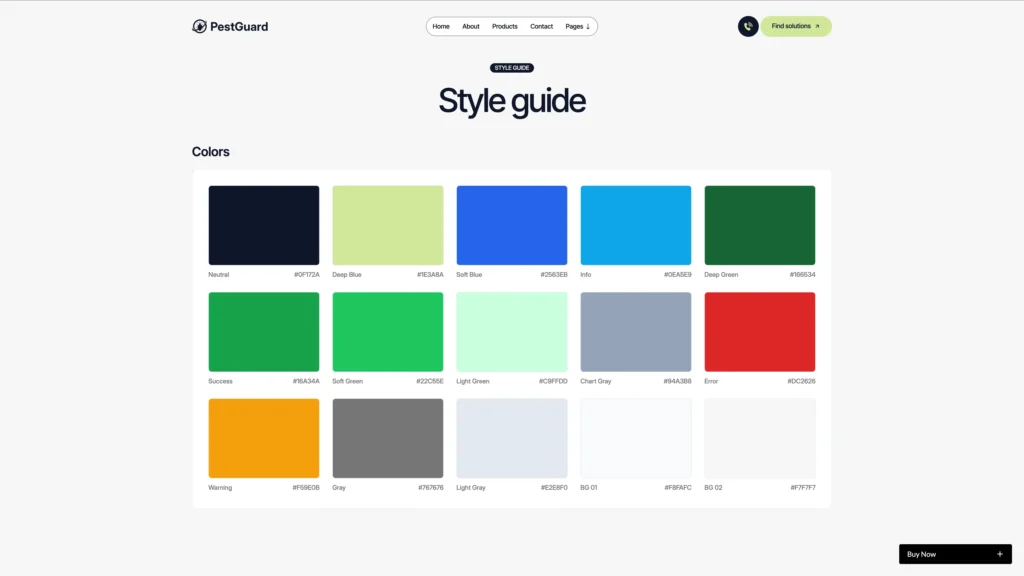This screenshot has width=1024, height=576.
Task: Click the hex code #16A34A
Action: (306, 381)
